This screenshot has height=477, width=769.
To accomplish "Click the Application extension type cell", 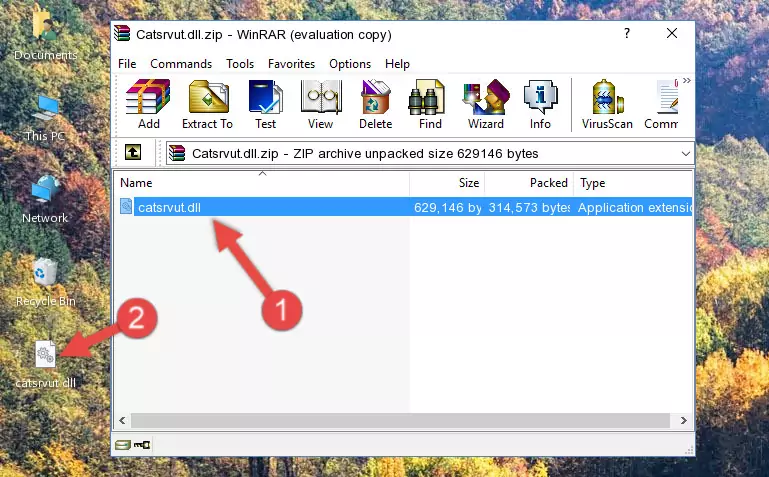I will pyautogui.click(x=635, y=208).
